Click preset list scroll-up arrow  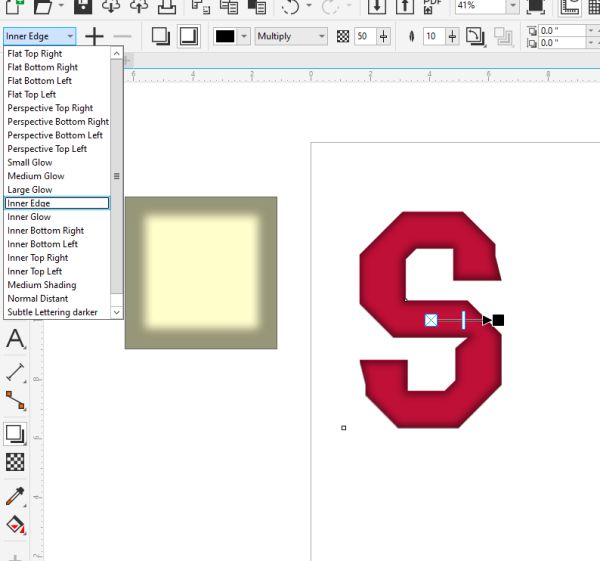click(117, 54)
